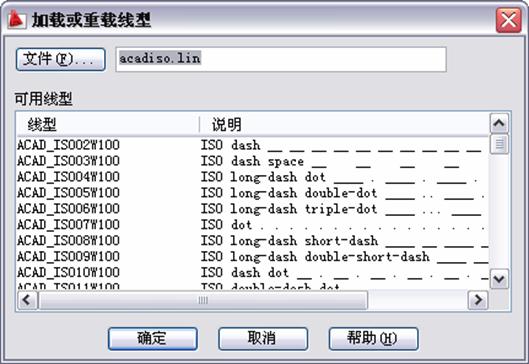This screenshot has height=364, width=529.
Task: Click the vertical scrollbar thumb
Action: (x=499, y=144)
